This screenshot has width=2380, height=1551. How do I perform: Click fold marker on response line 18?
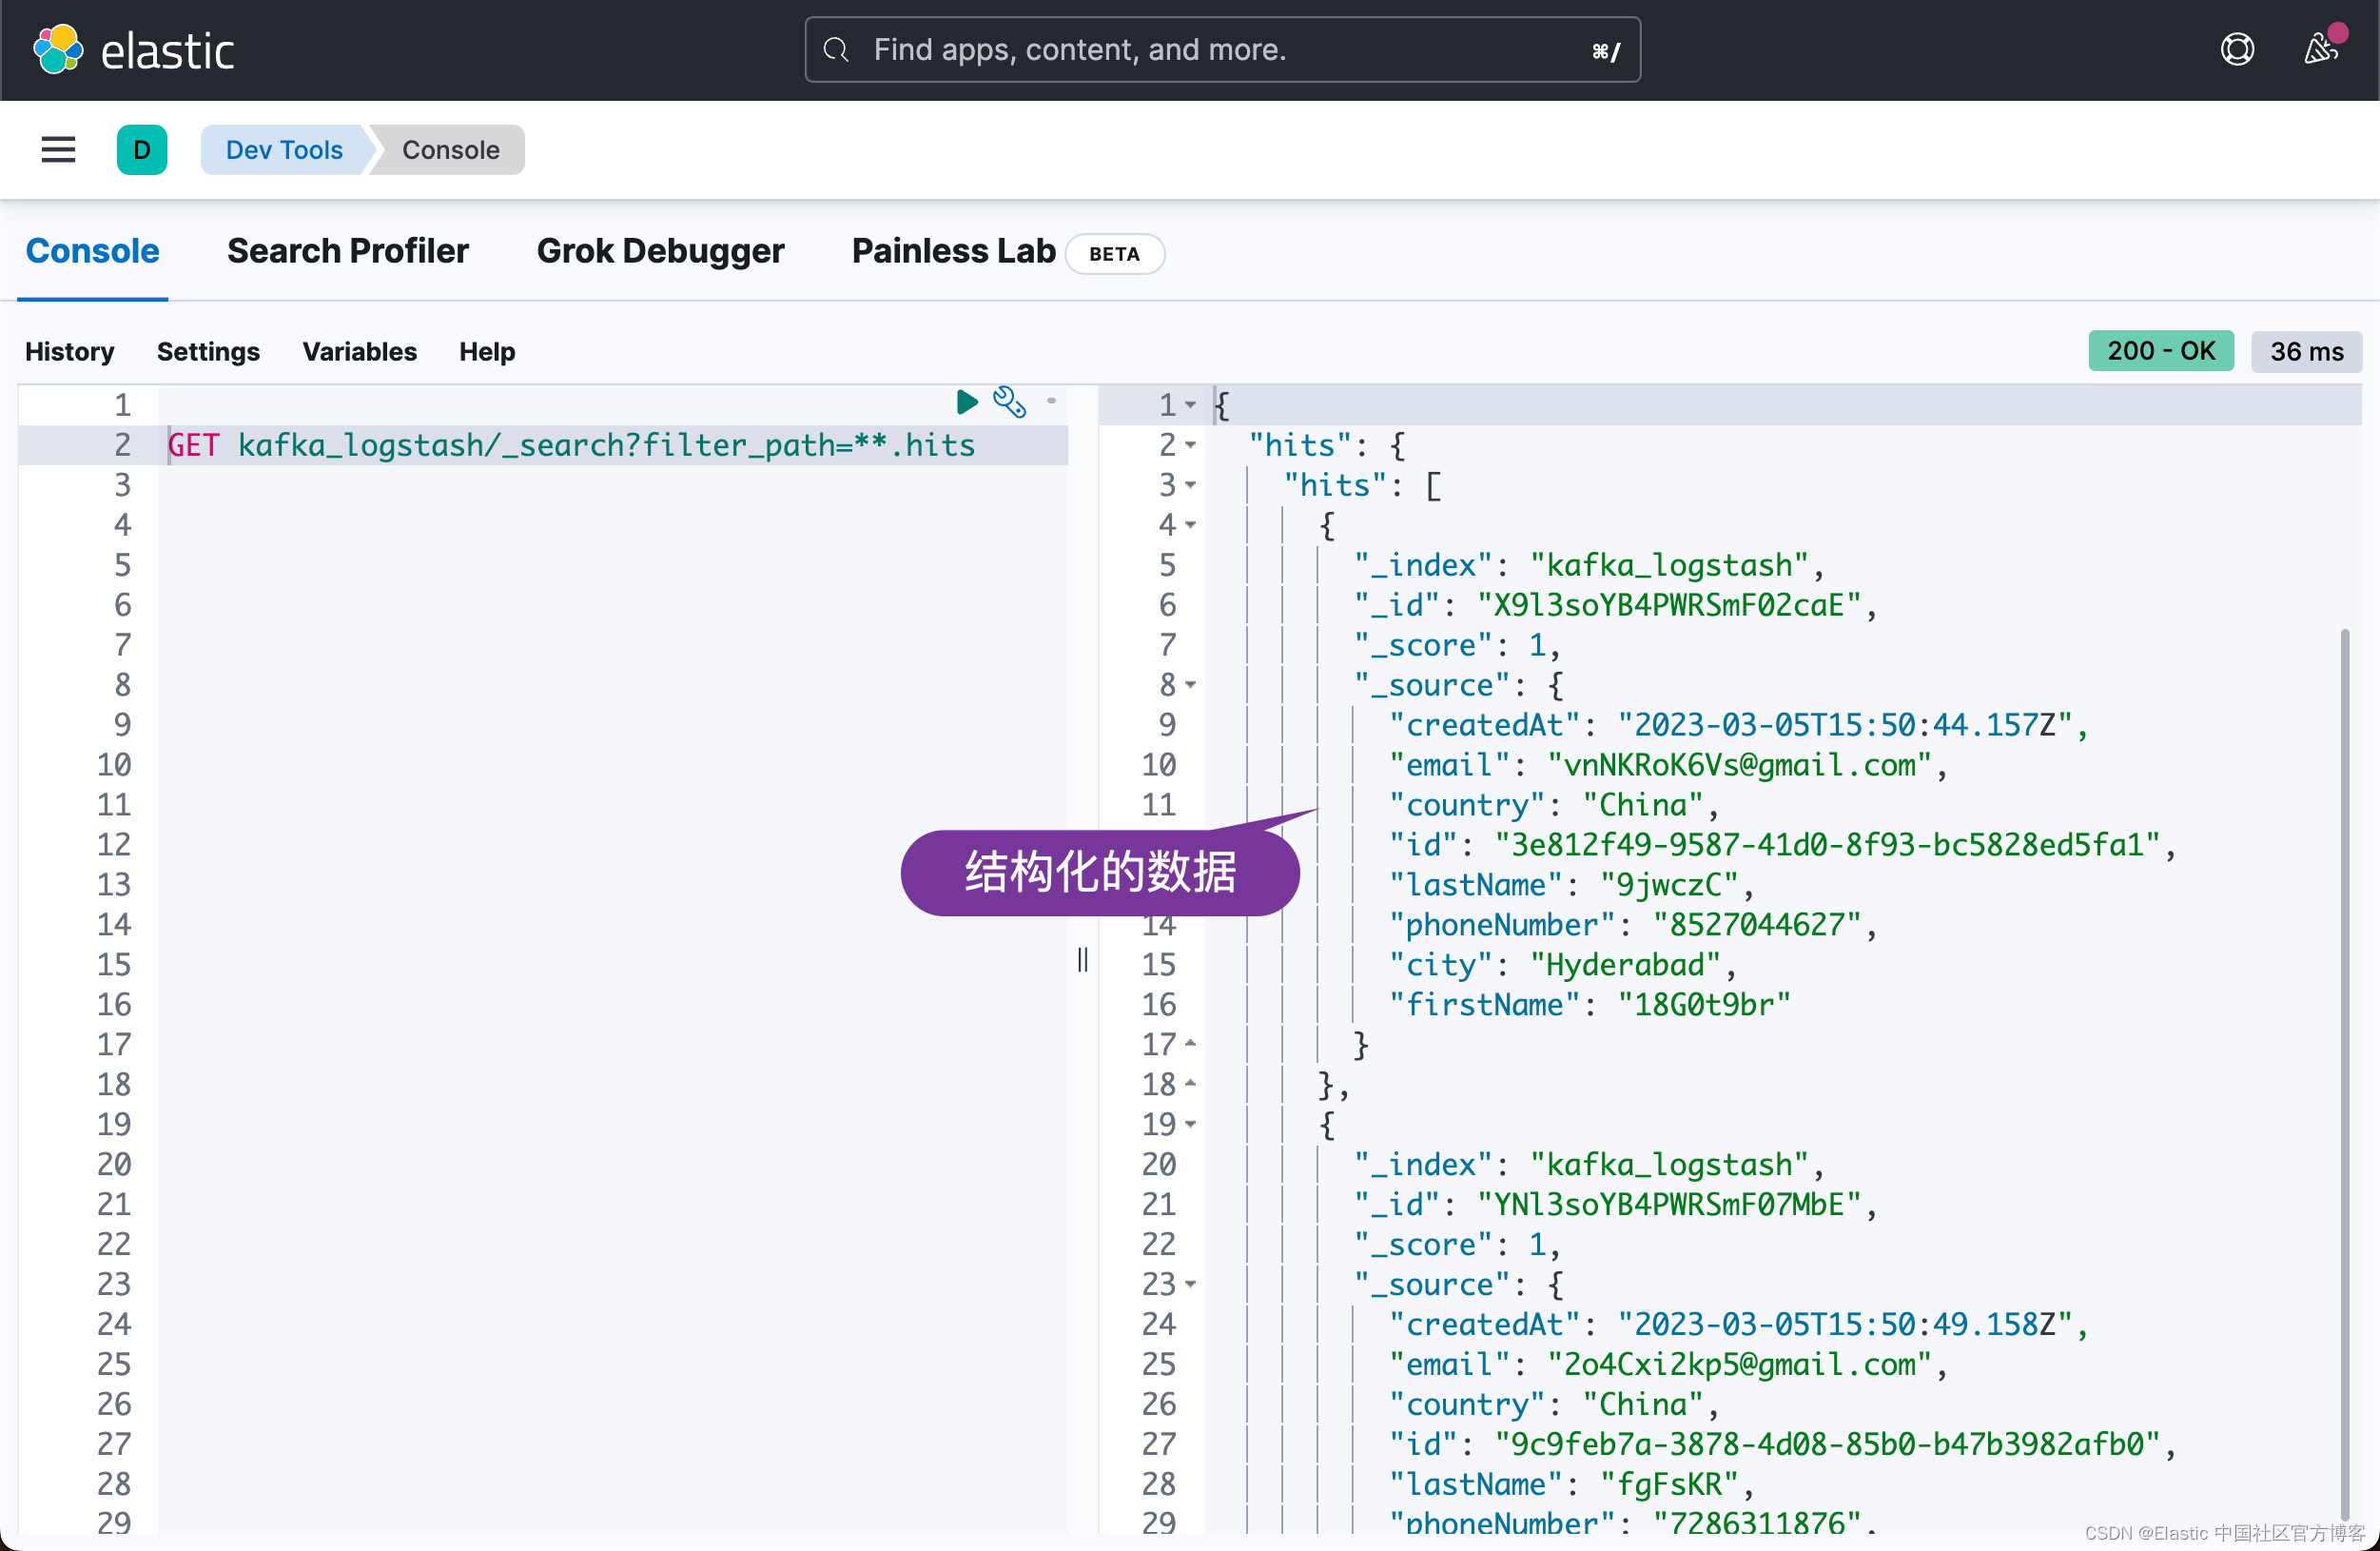1190,1084
